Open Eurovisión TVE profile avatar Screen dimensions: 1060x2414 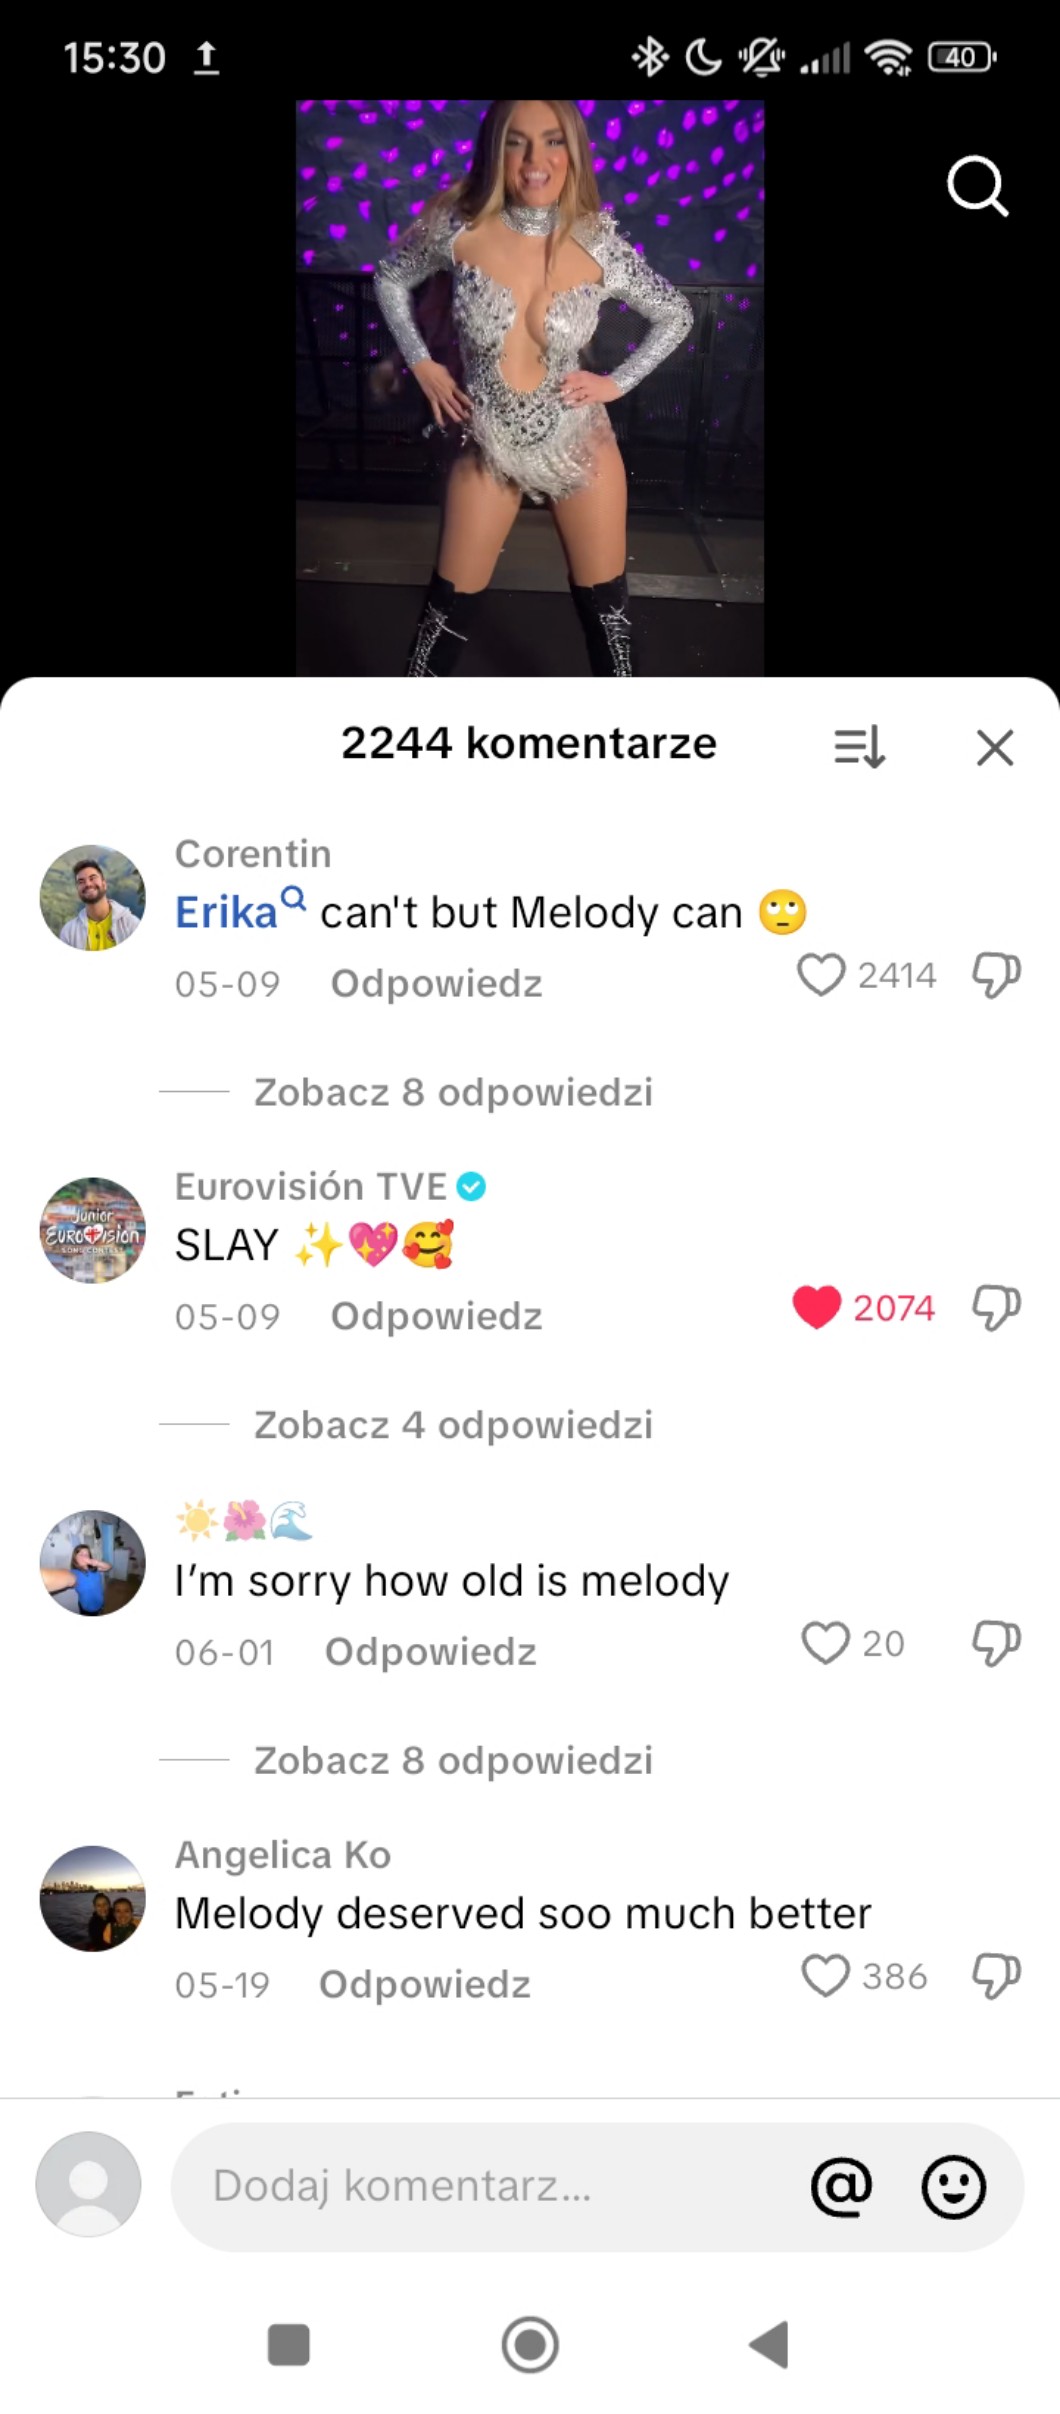pos(92,1230)
